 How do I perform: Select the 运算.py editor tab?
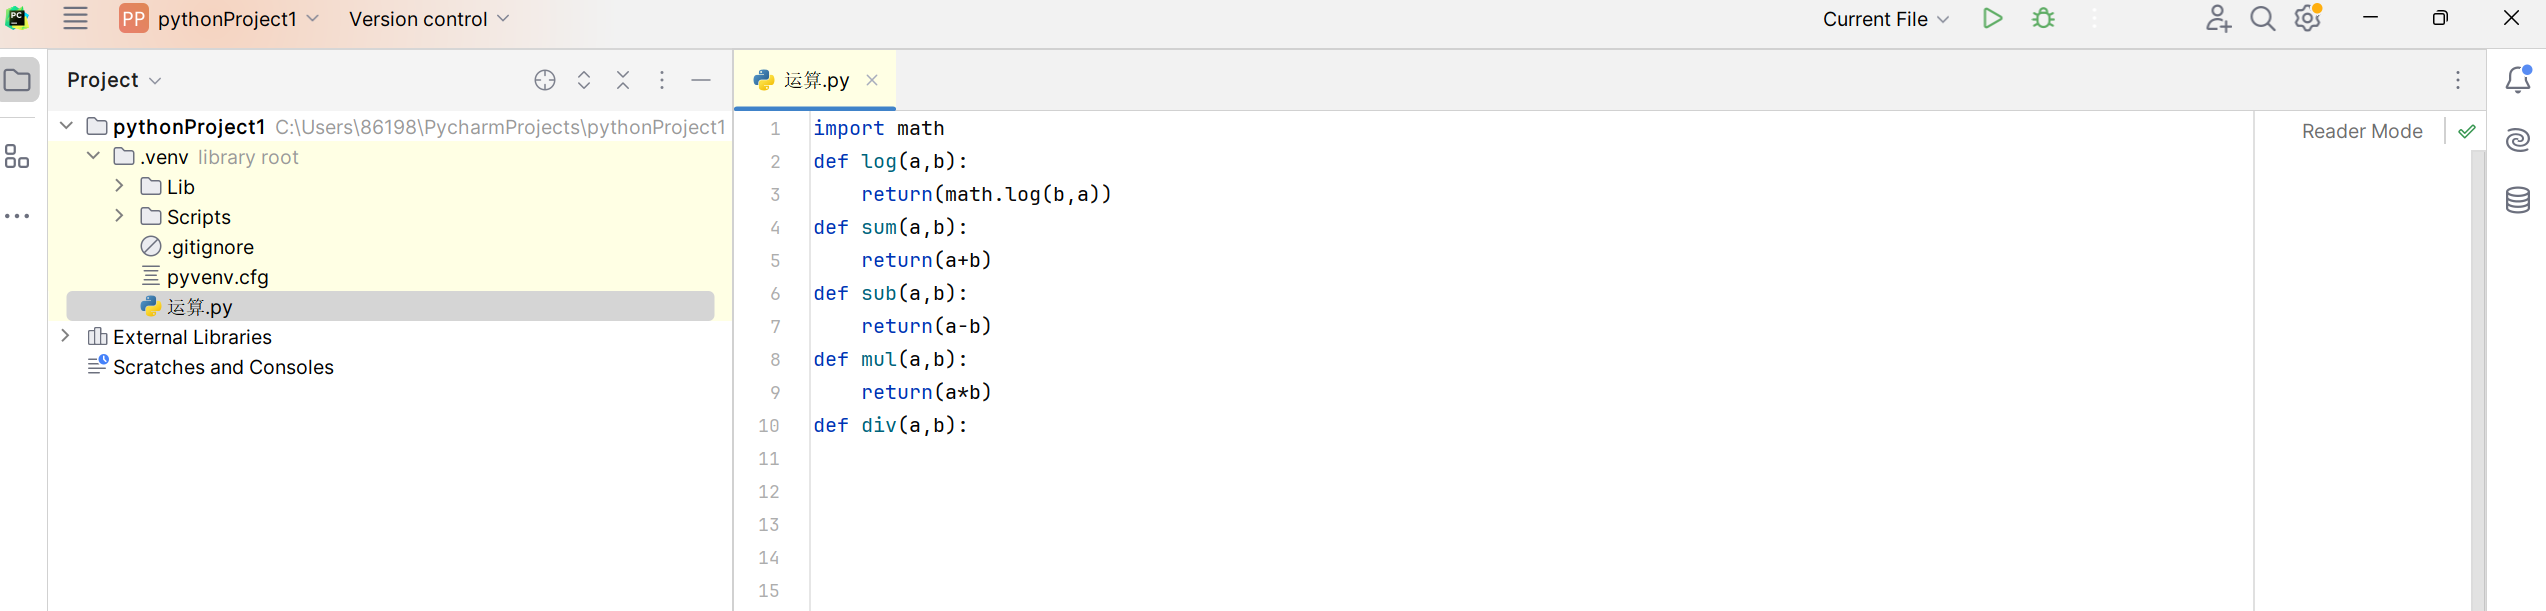815,80
